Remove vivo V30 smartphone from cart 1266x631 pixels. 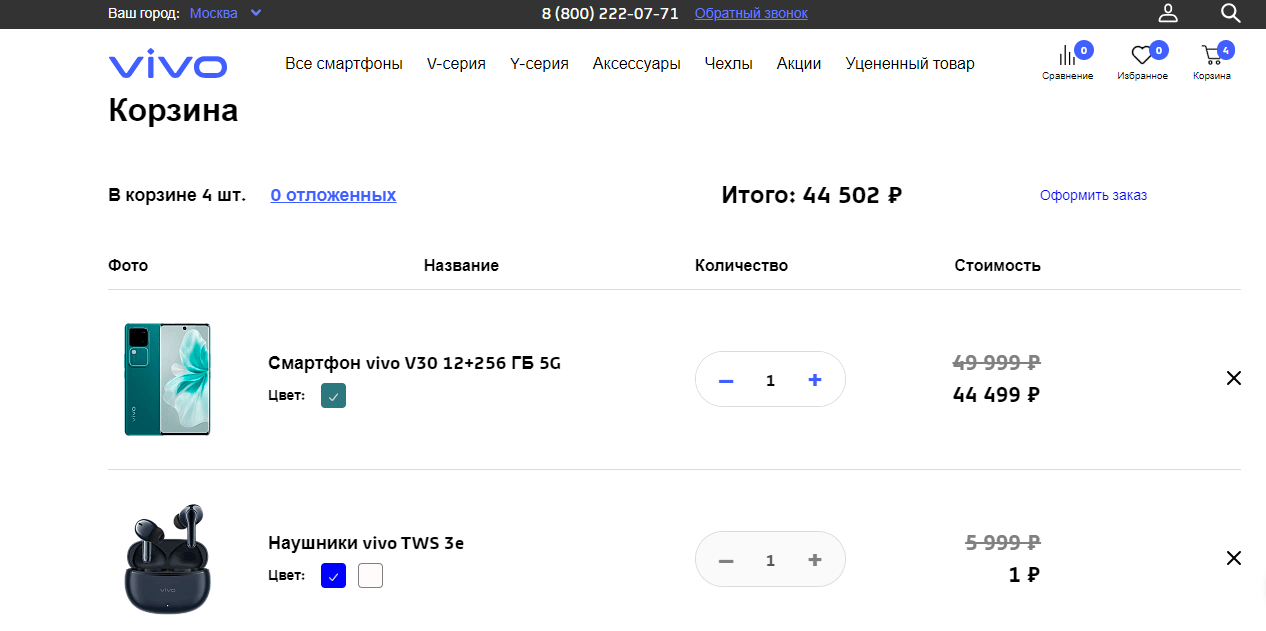(1234, 378)
